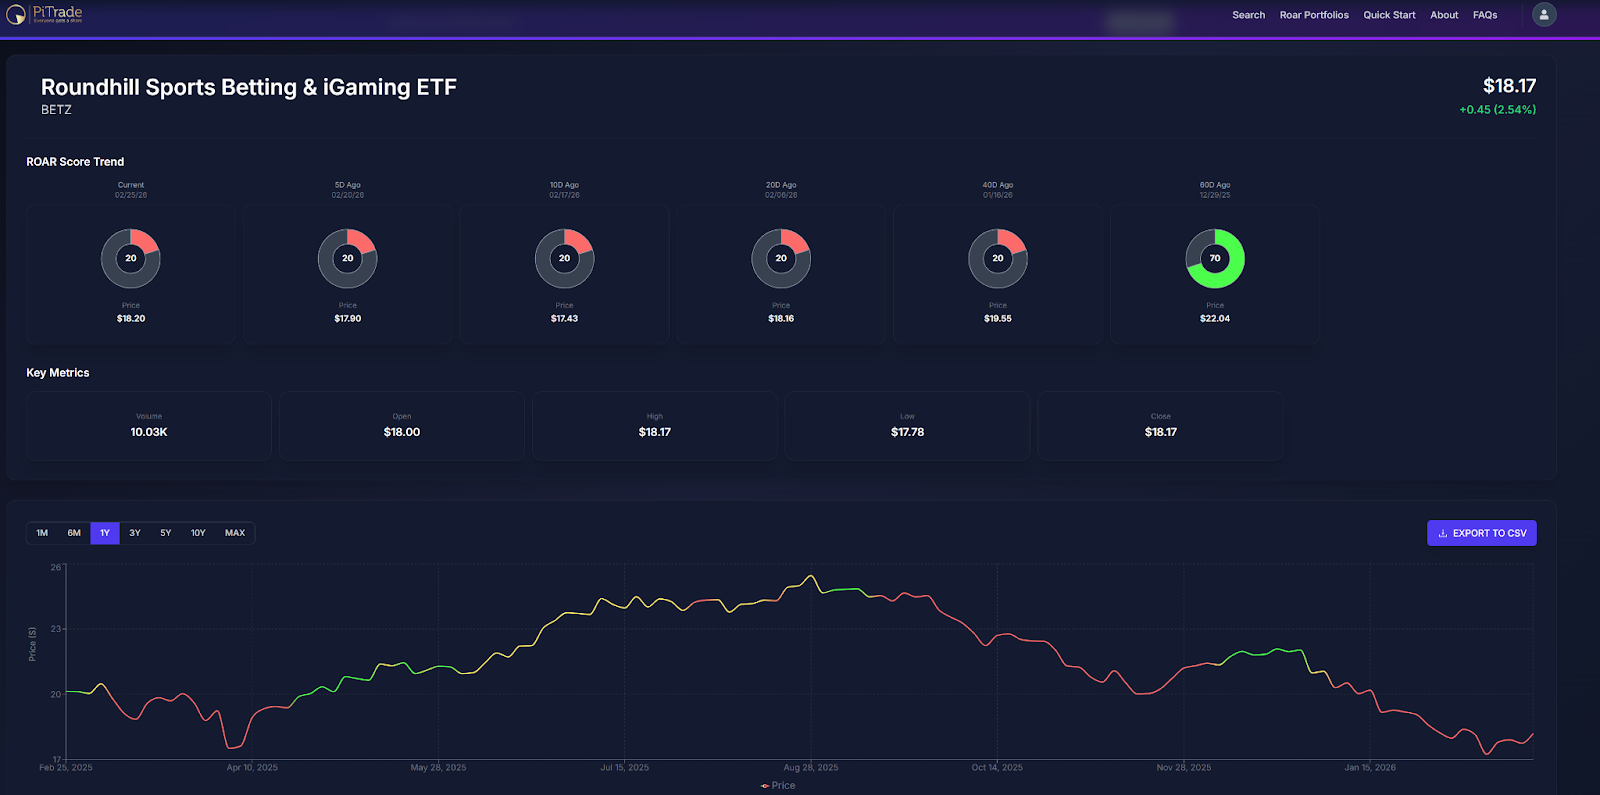
Task: Open the Search link in navigation
Action: [x=1248, y=15]
